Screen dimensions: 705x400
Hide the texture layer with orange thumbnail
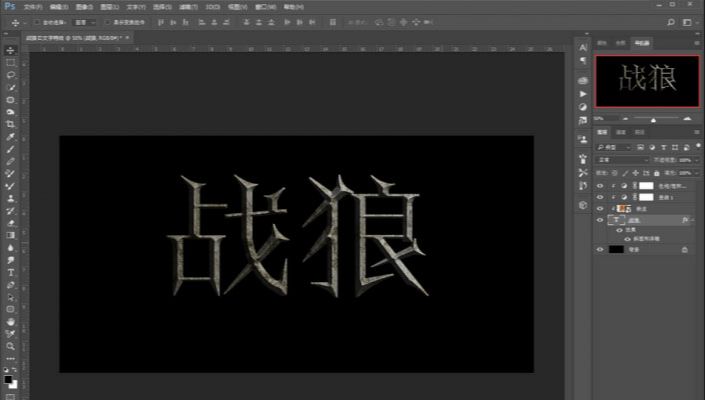(x=600, y=209)
